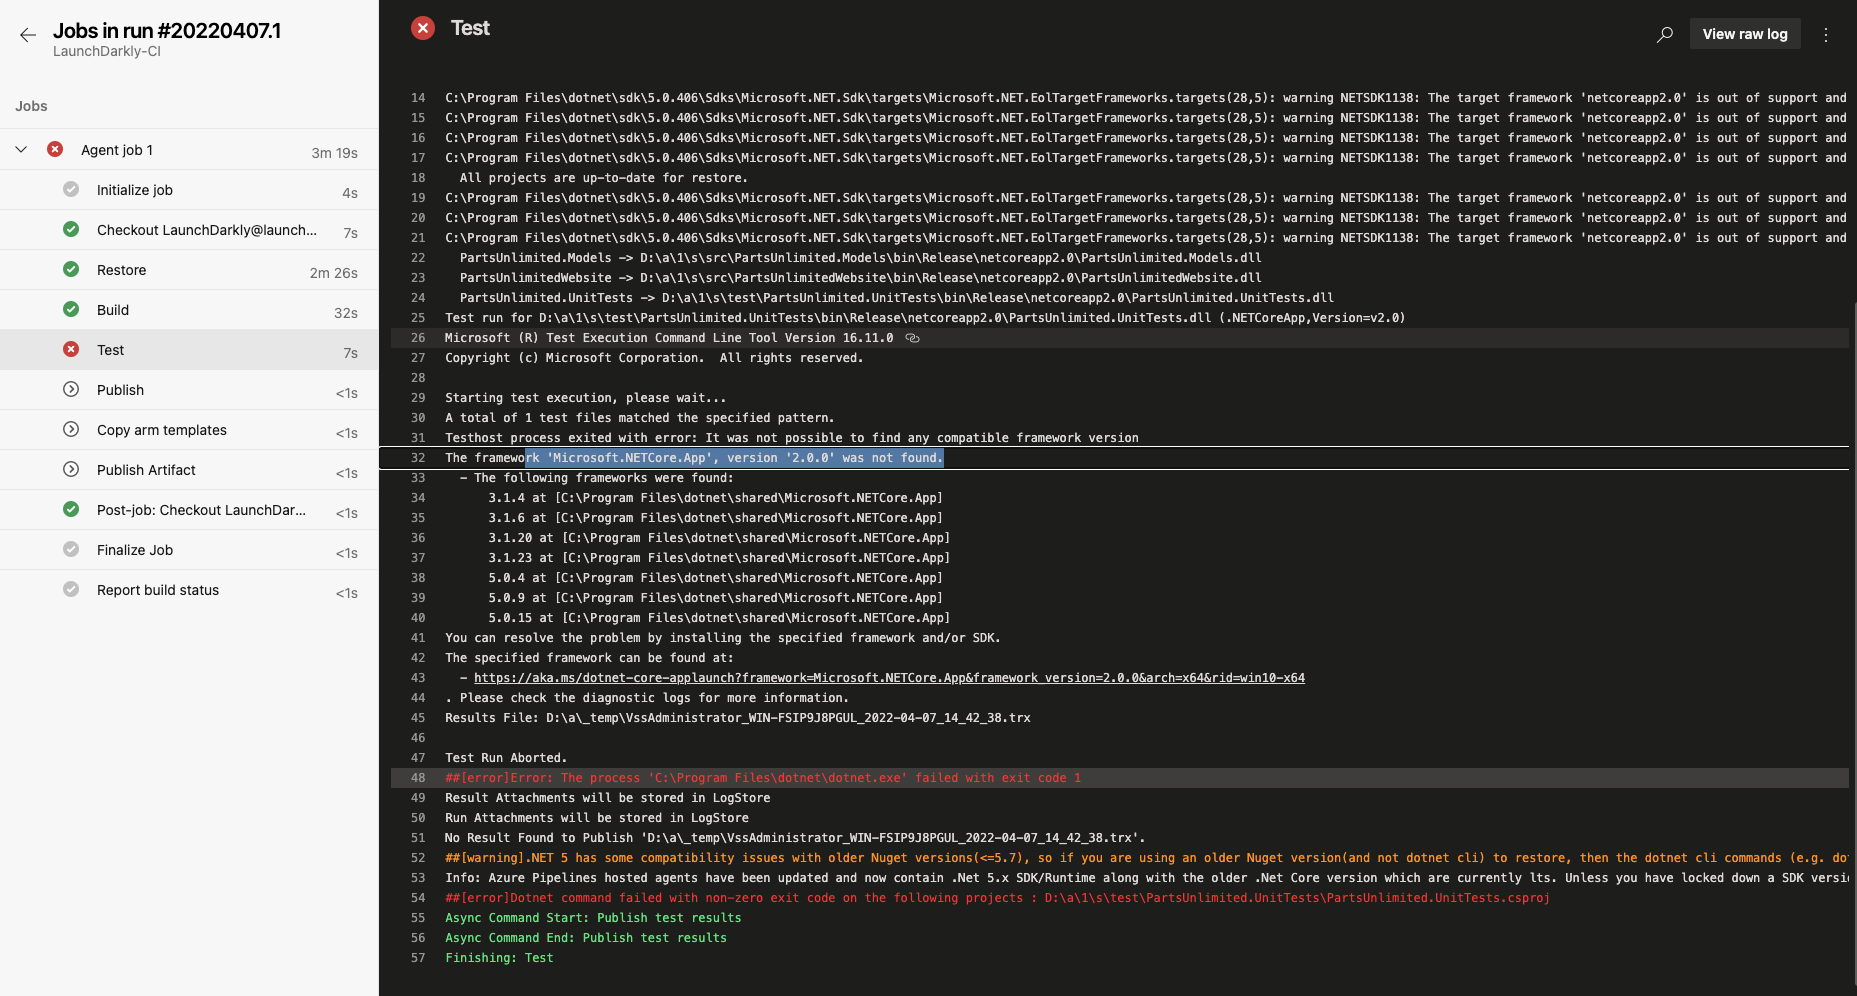This screenshot has width=1857, height=996.
Task: Open the Publish step
Action: coord(189,390)
